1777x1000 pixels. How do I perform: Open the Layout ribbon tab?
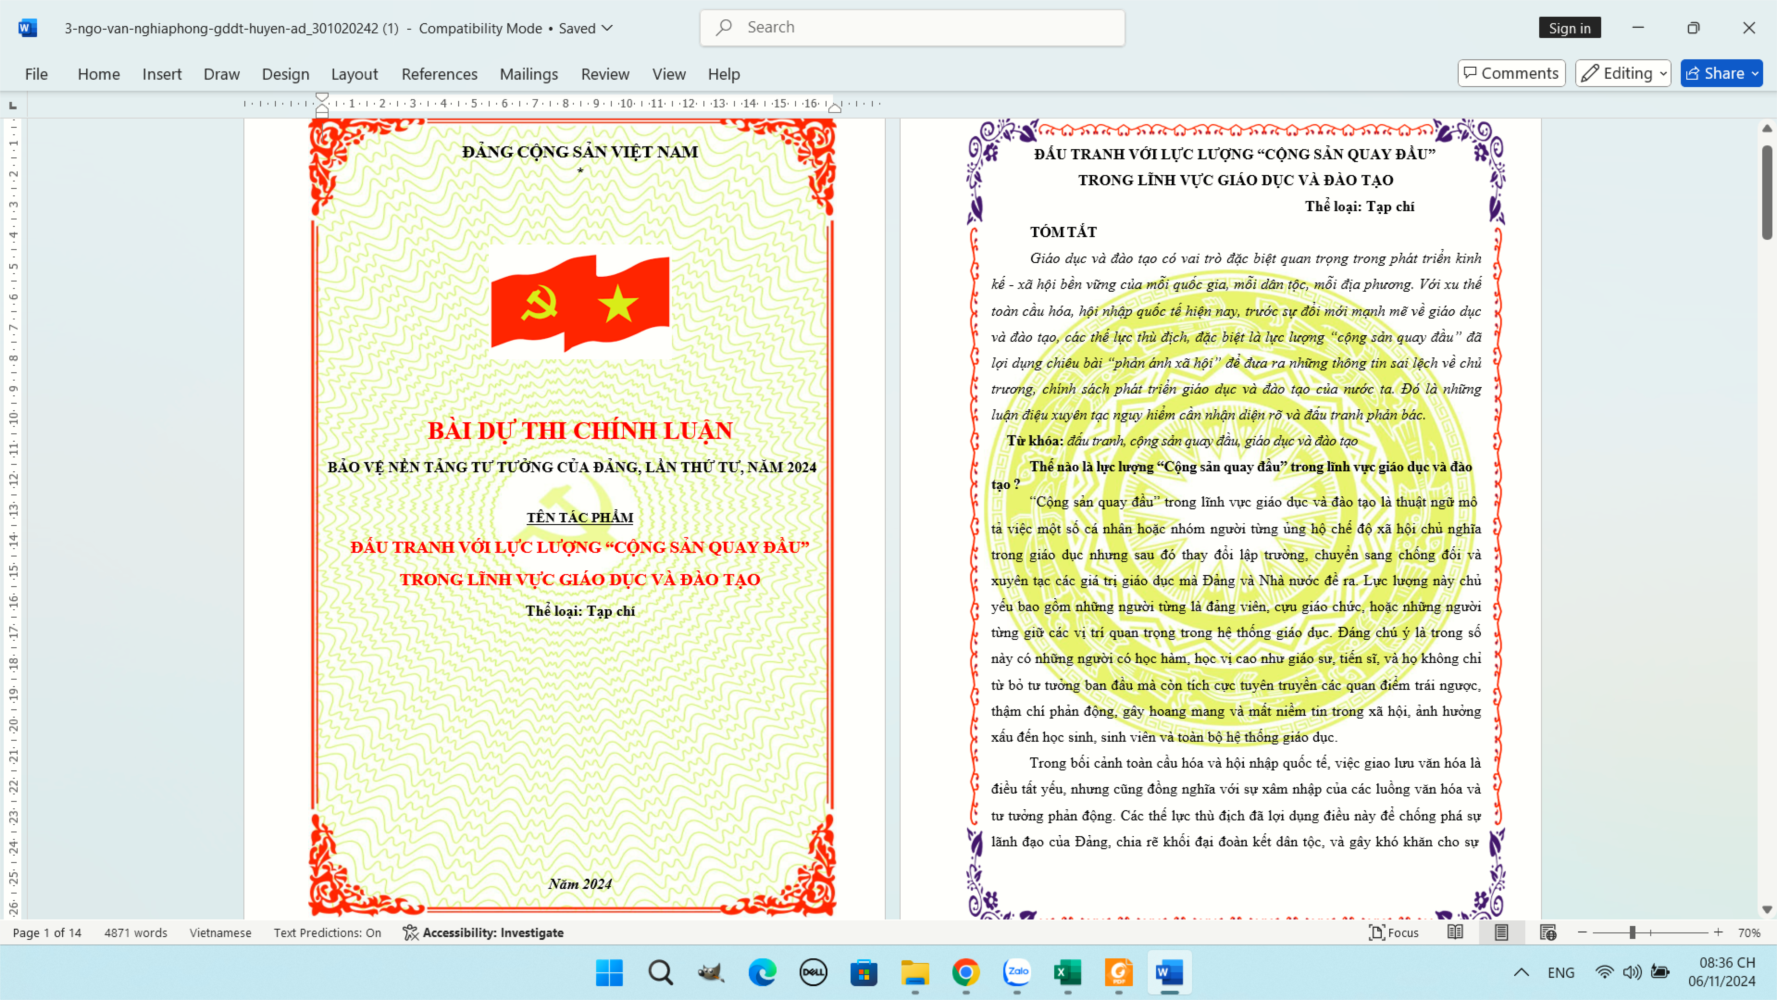[354, 74]
